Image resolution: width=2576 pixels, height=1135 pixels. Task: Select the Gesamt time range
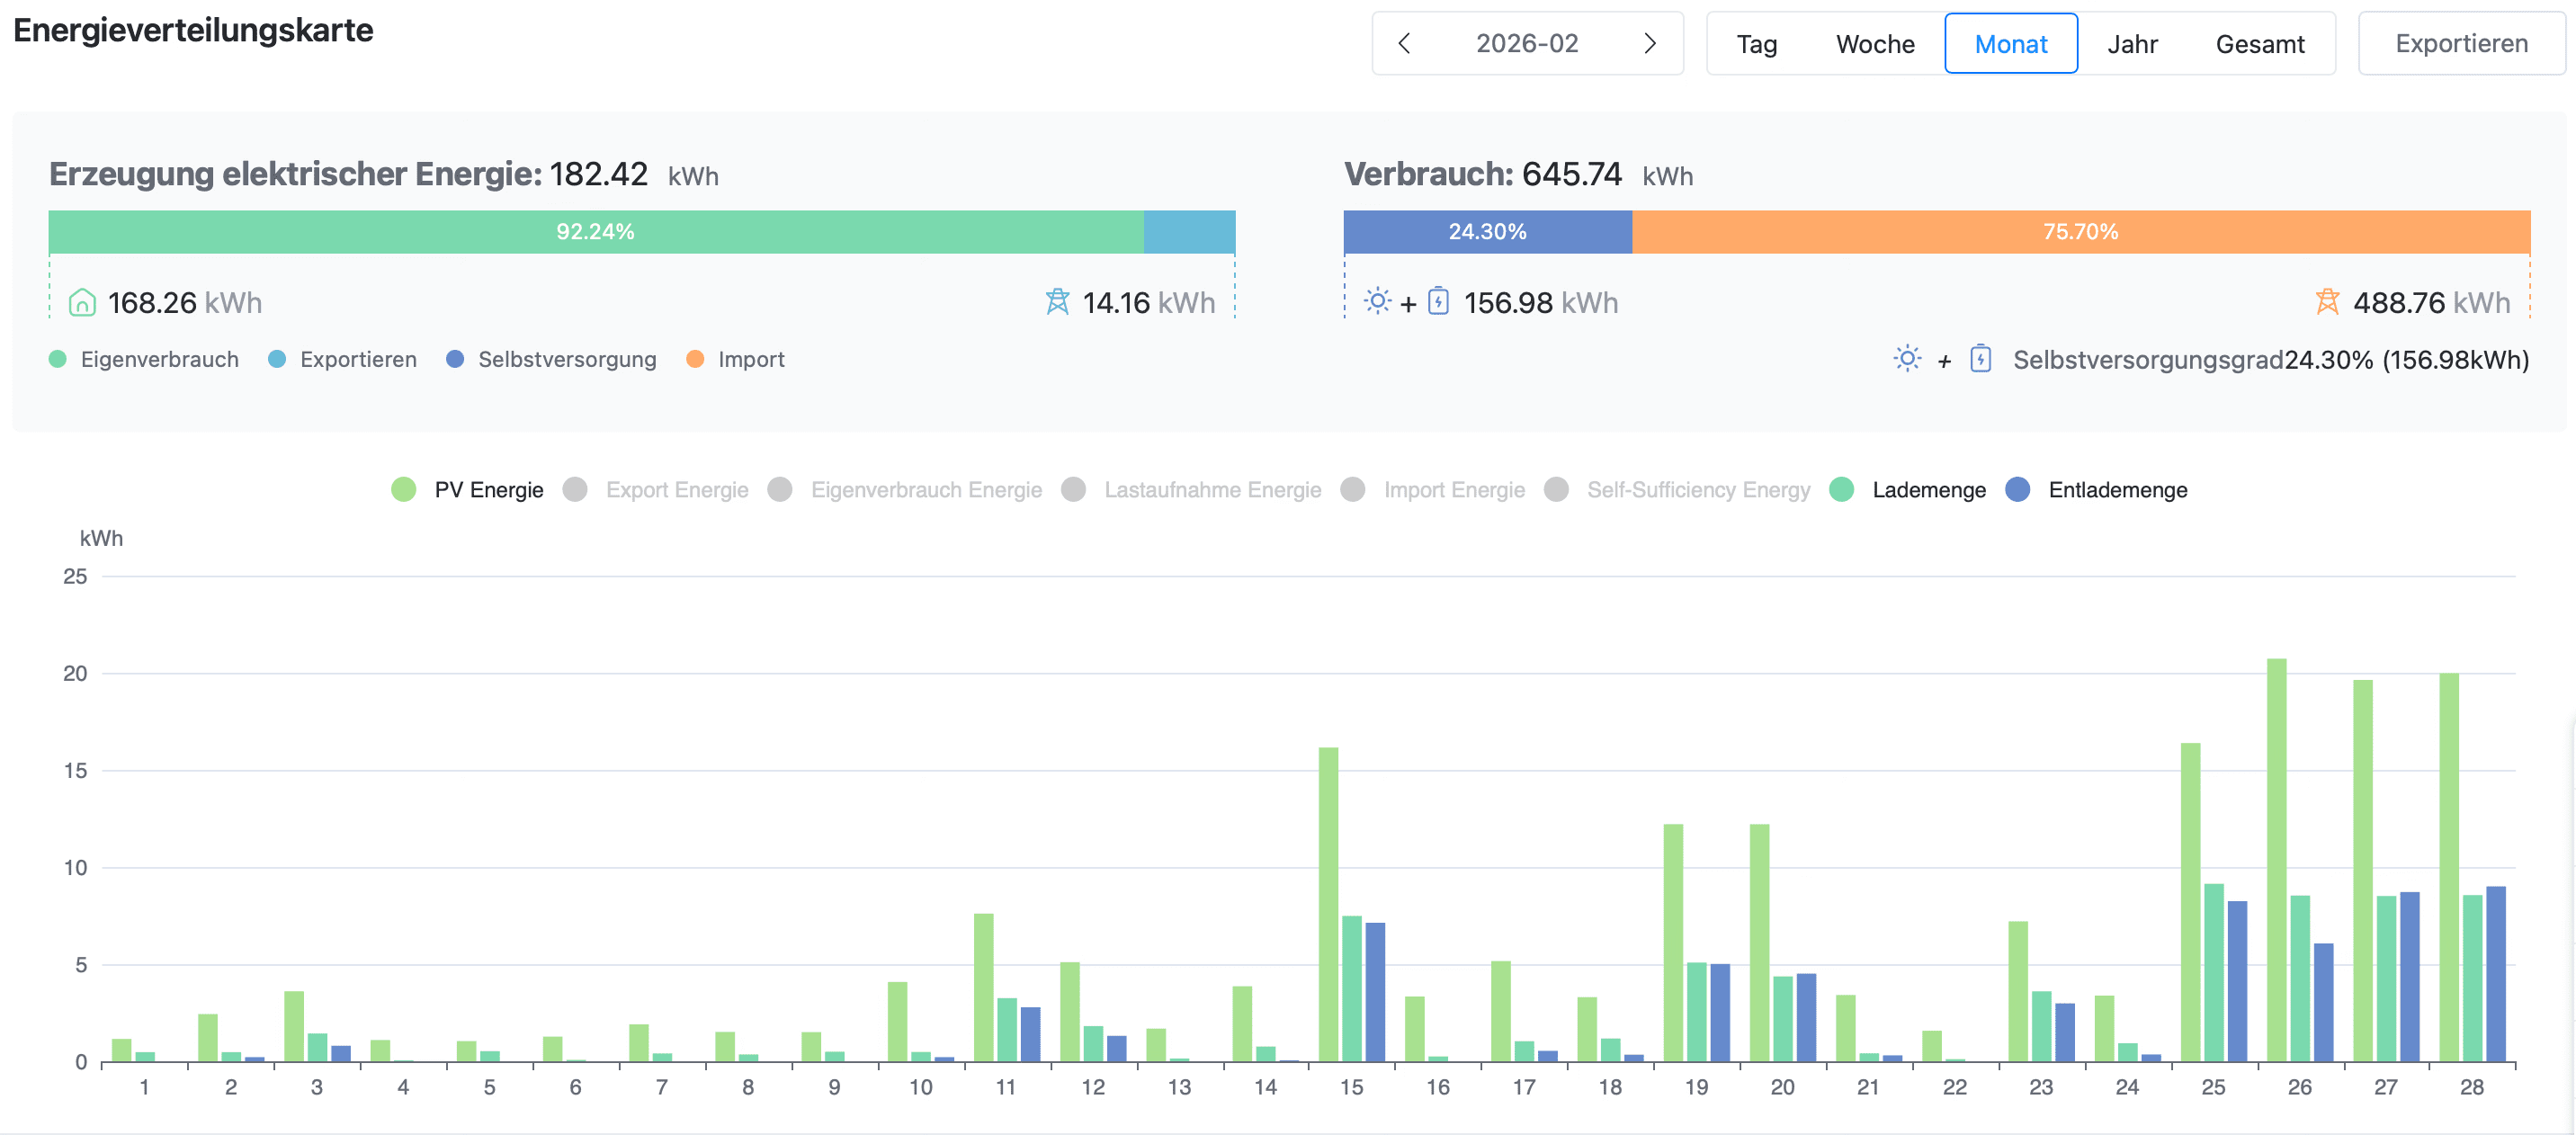coord(2259,44)
